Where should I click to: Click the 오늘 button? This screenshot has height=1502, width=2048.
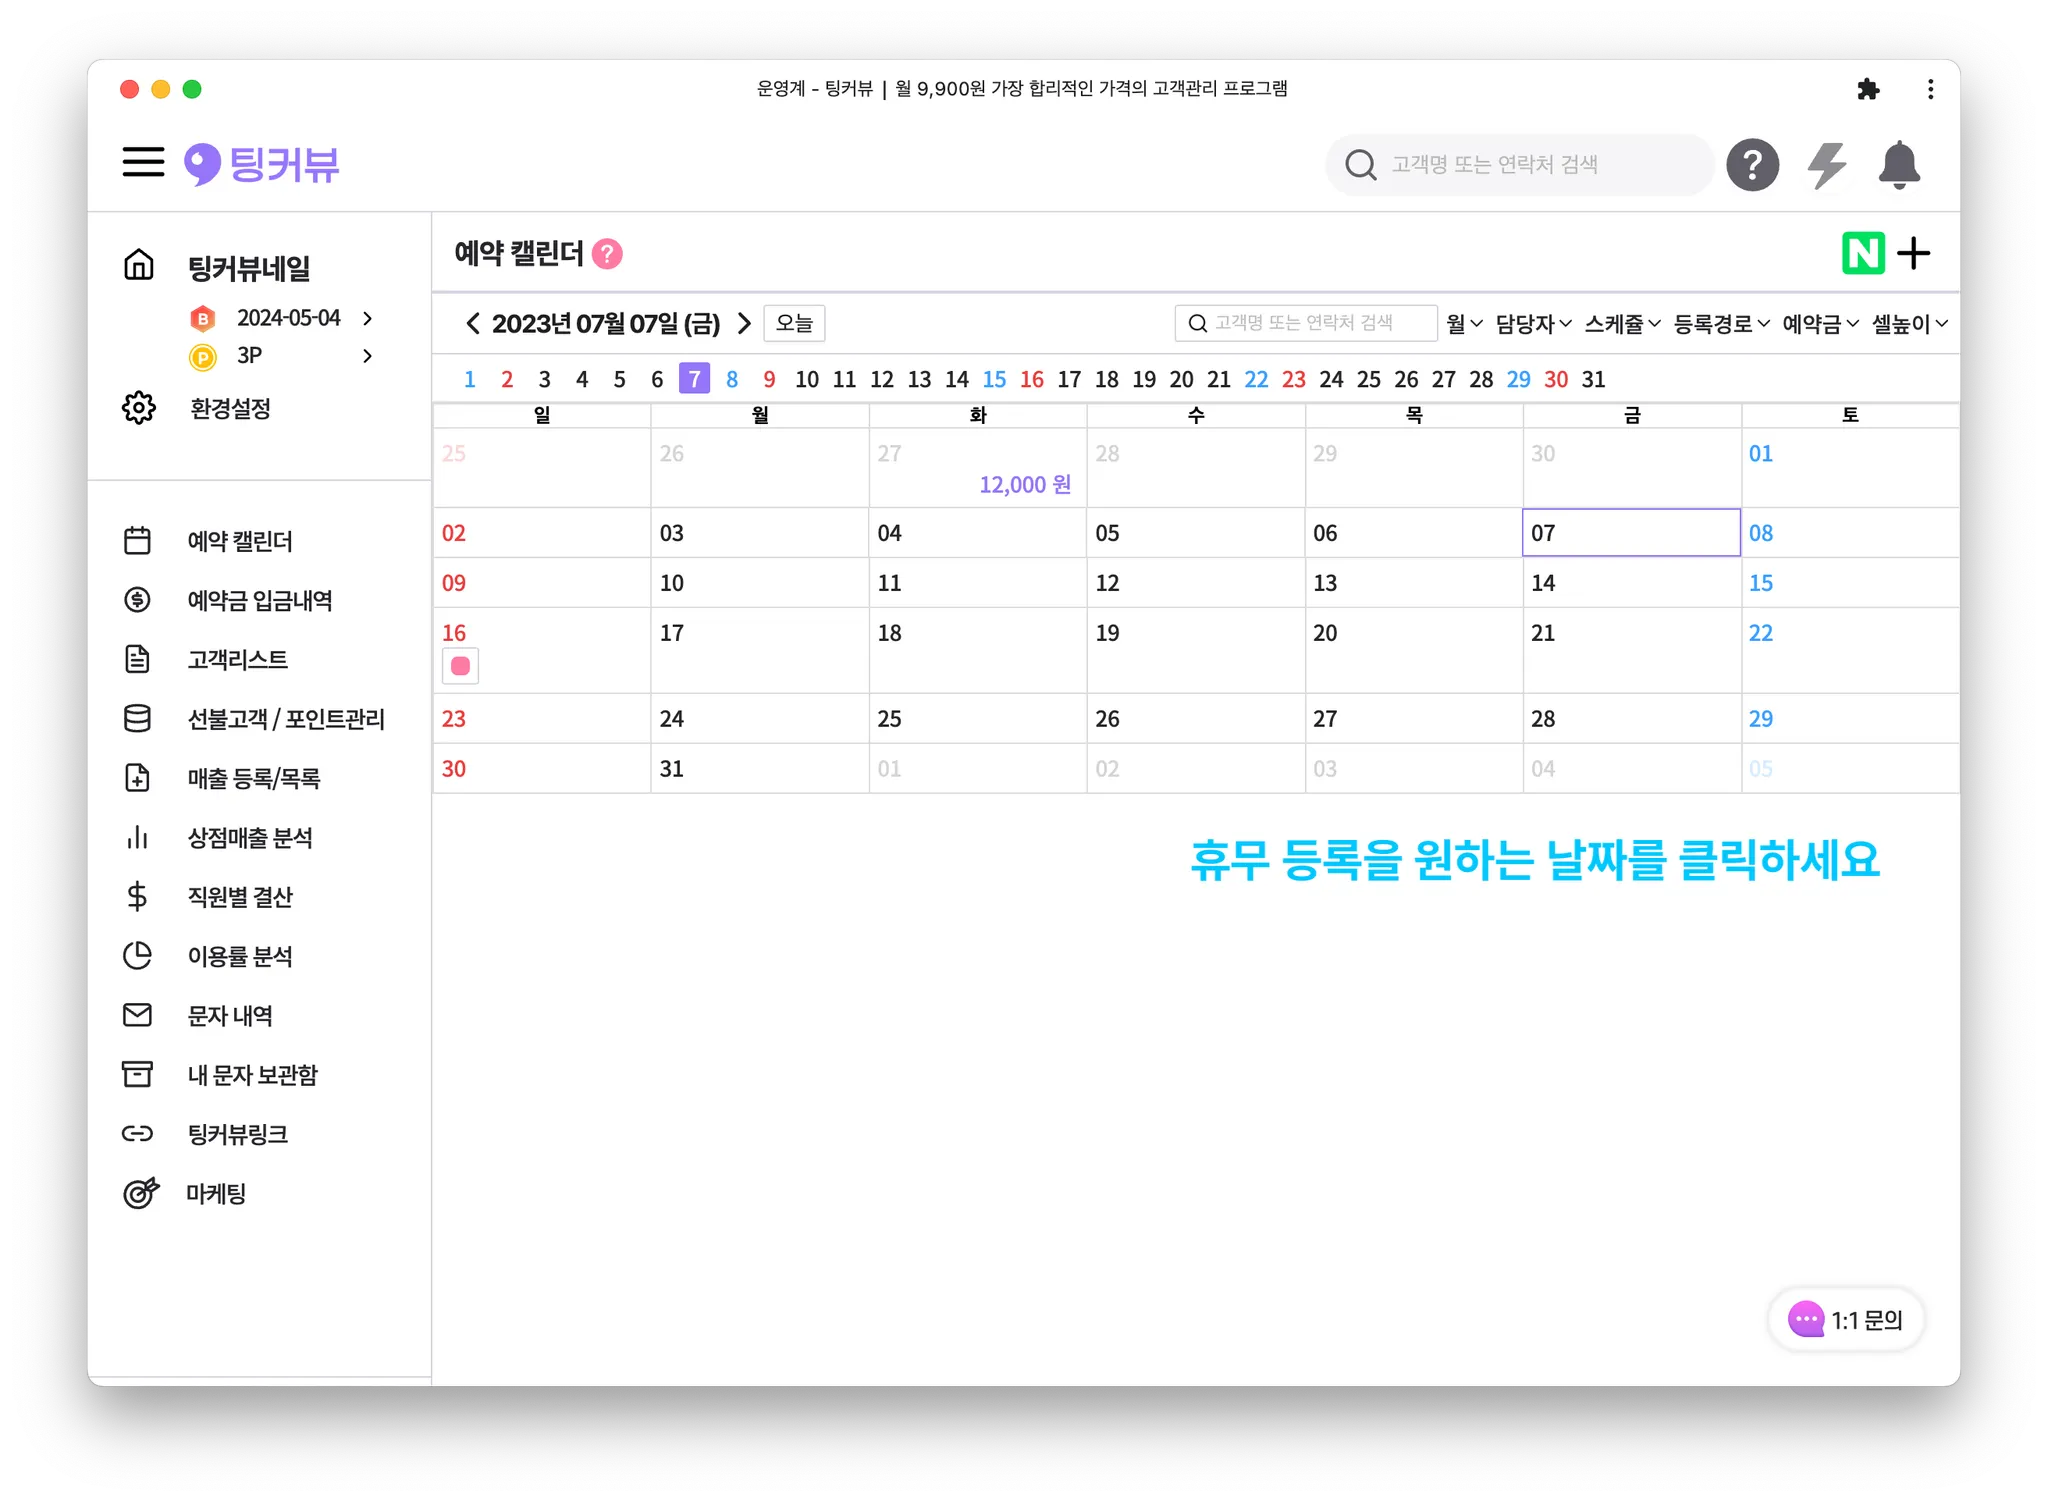click(x=794, y=324)
